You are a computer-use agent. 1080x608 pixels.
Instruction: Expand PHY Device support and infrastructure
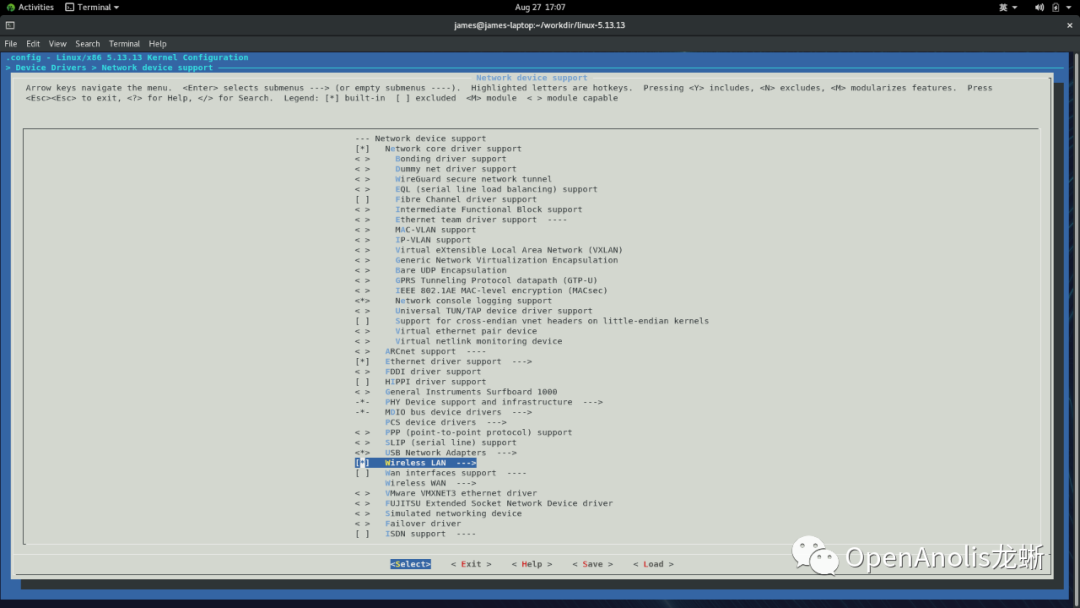[x=493, y=402]
